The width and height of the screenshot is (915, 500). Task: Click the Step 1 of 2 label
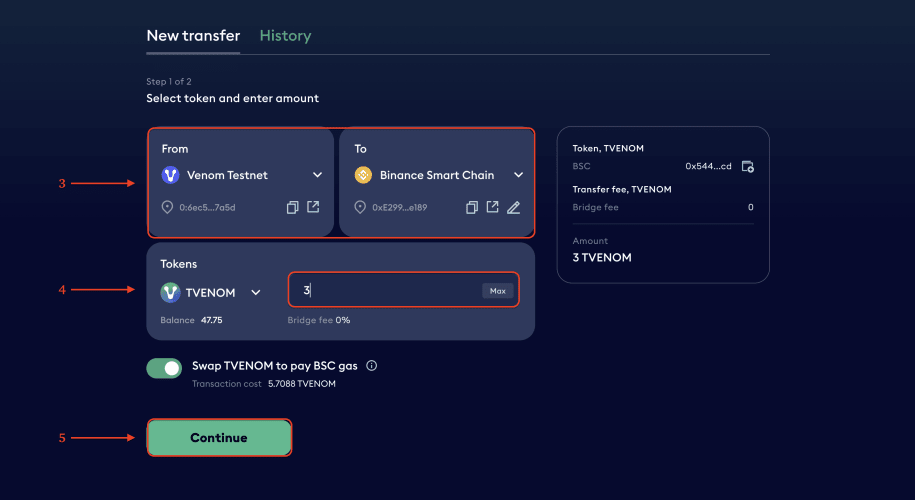169,82
